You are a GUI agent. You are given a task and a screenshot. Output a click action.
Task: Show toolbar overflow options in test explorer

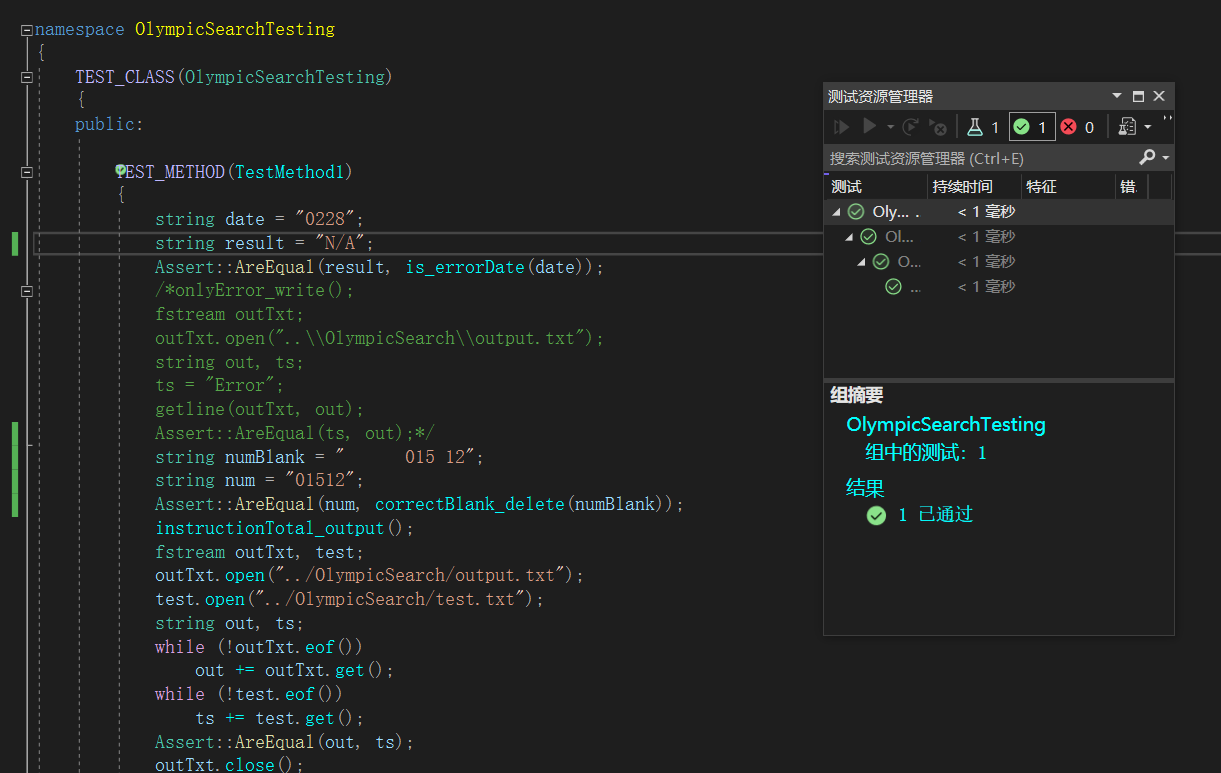[x=1167, y=119]
